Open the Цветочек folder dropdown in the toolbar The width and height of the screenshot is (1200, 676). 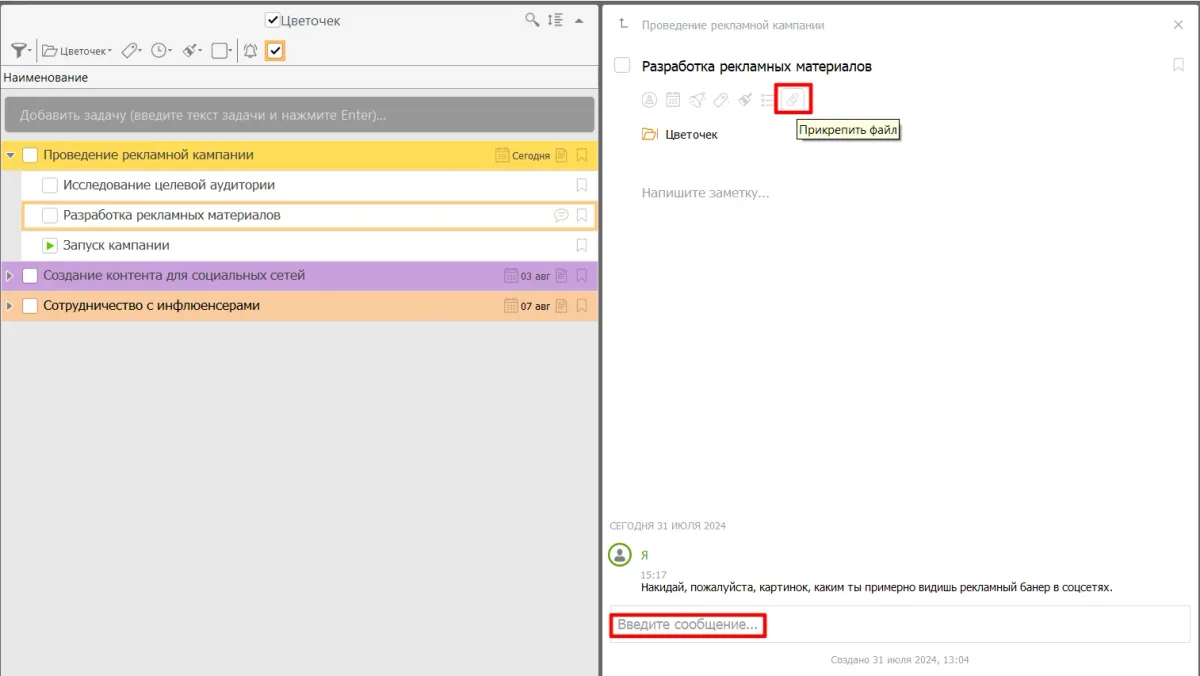pos(77,51)
